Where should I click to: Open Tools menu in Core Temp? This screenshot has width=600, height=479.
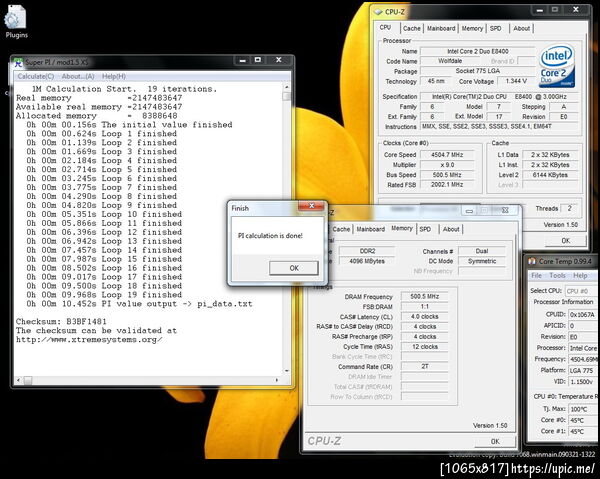[x=558, y=275]
